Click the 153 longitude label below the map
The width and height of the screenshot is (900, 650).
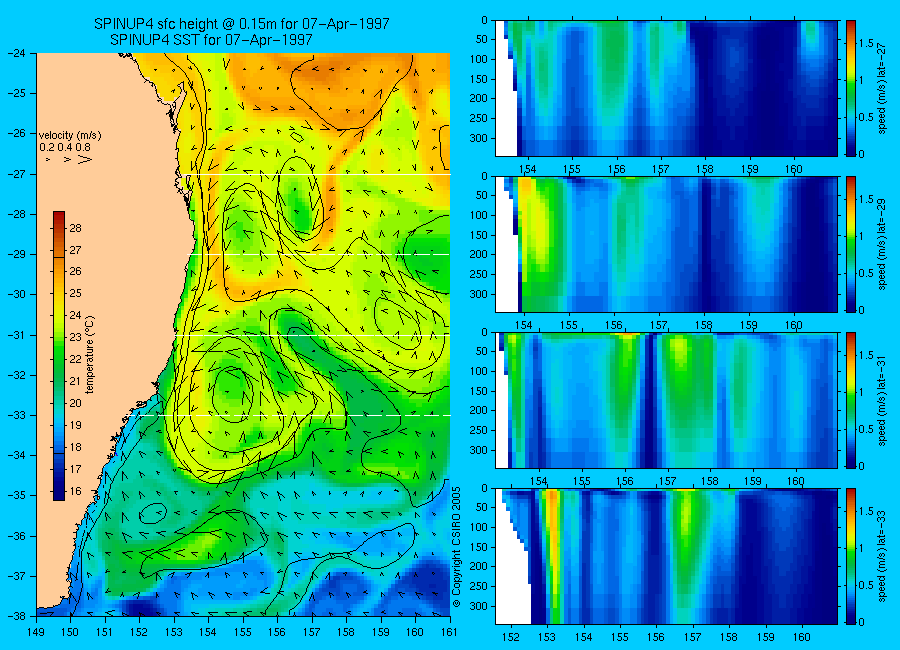(x=174, y=632)
